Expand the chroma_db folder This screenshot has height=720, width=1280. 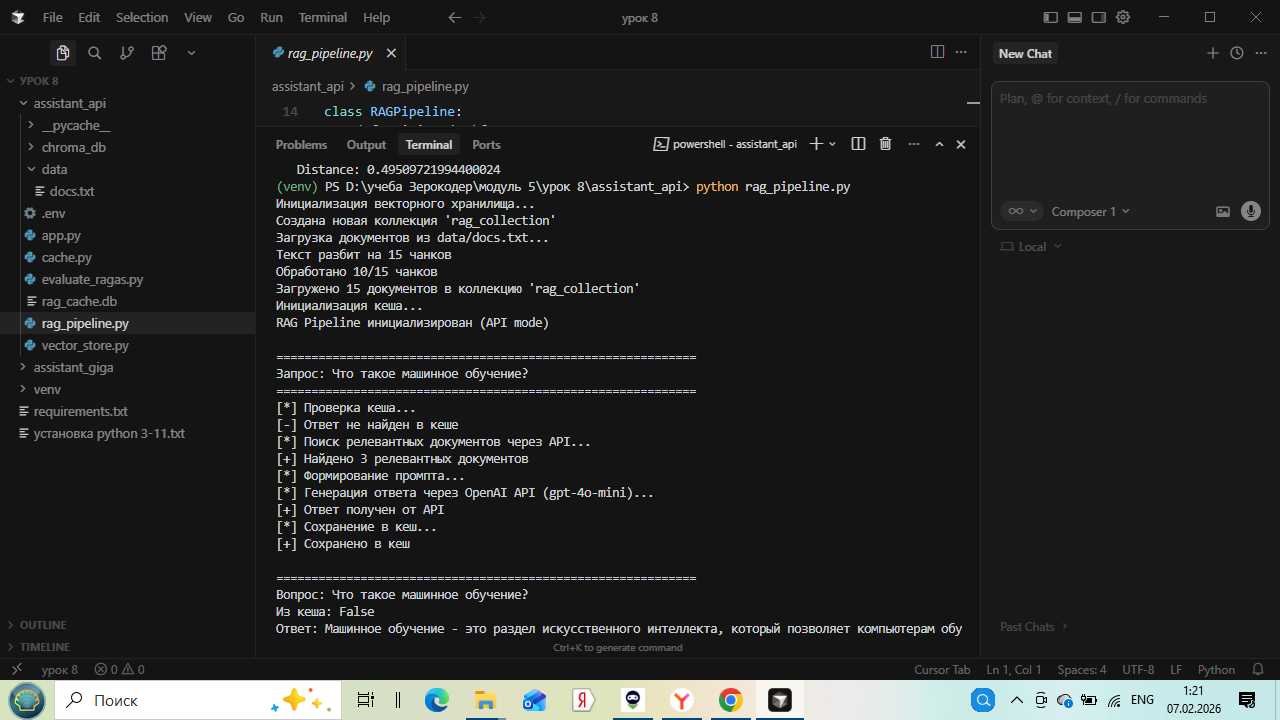tap(128, 147)
